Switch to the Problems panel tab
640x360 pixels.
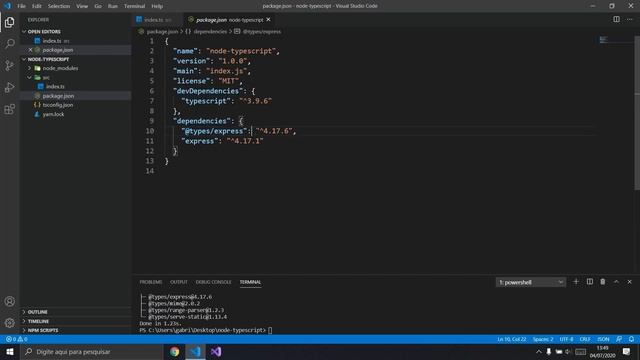point(151,282)
